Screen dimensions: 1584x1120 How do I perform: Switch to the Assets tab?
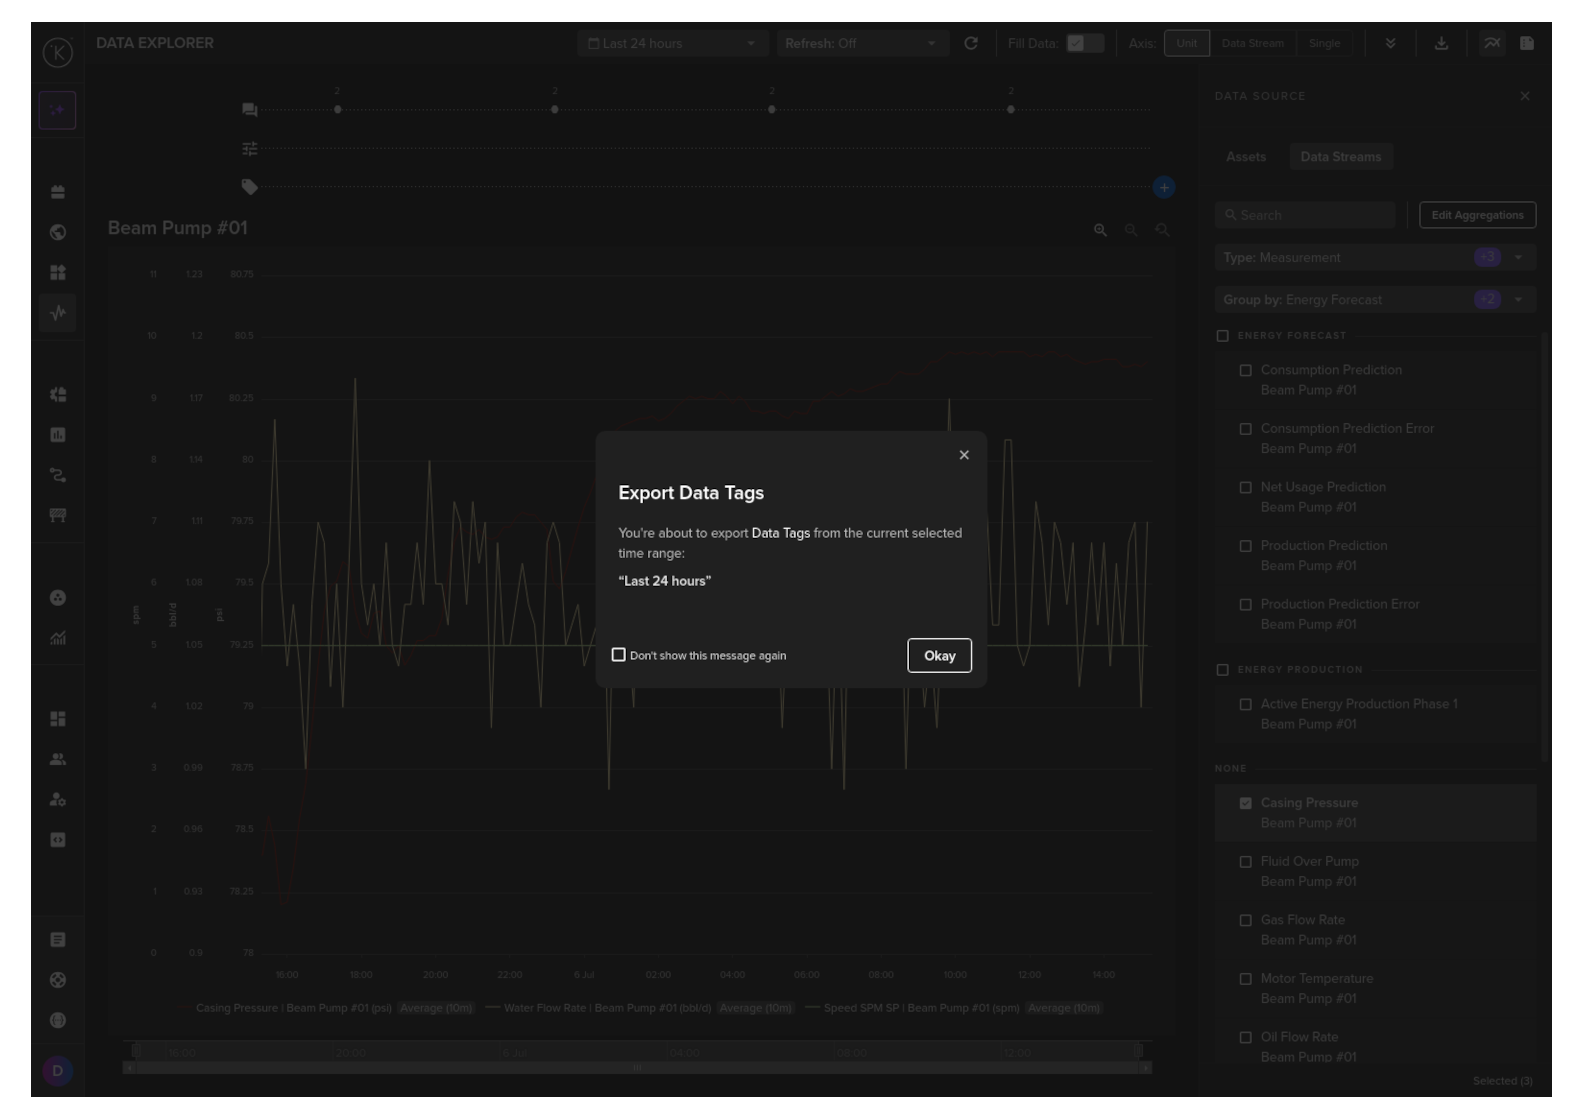coord(1246,157)
